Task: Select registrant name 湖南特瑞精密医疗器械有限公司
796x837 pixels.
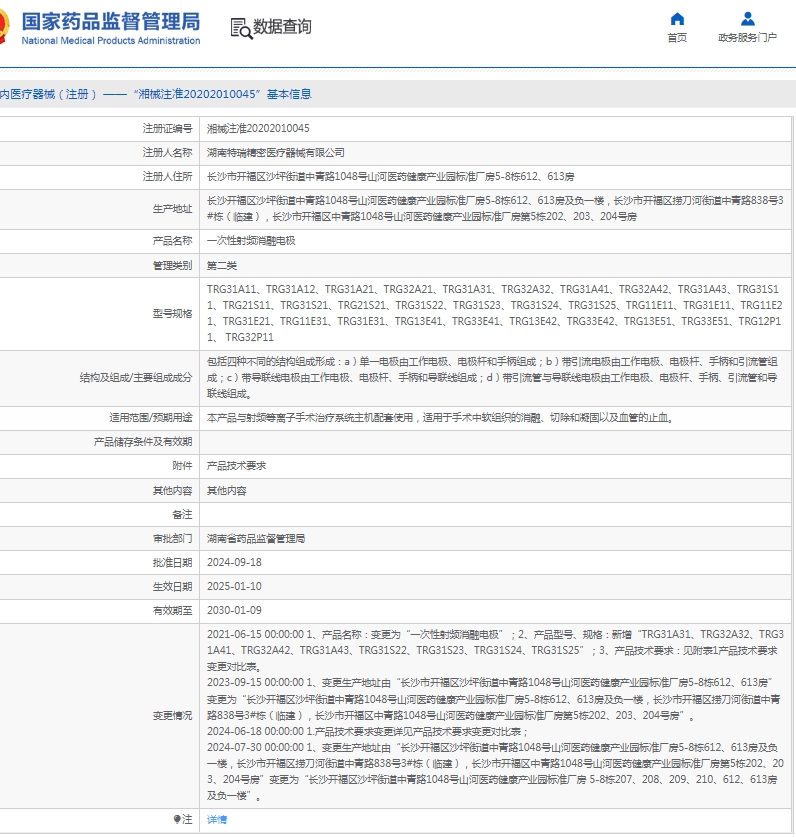Action: point(275,153)
